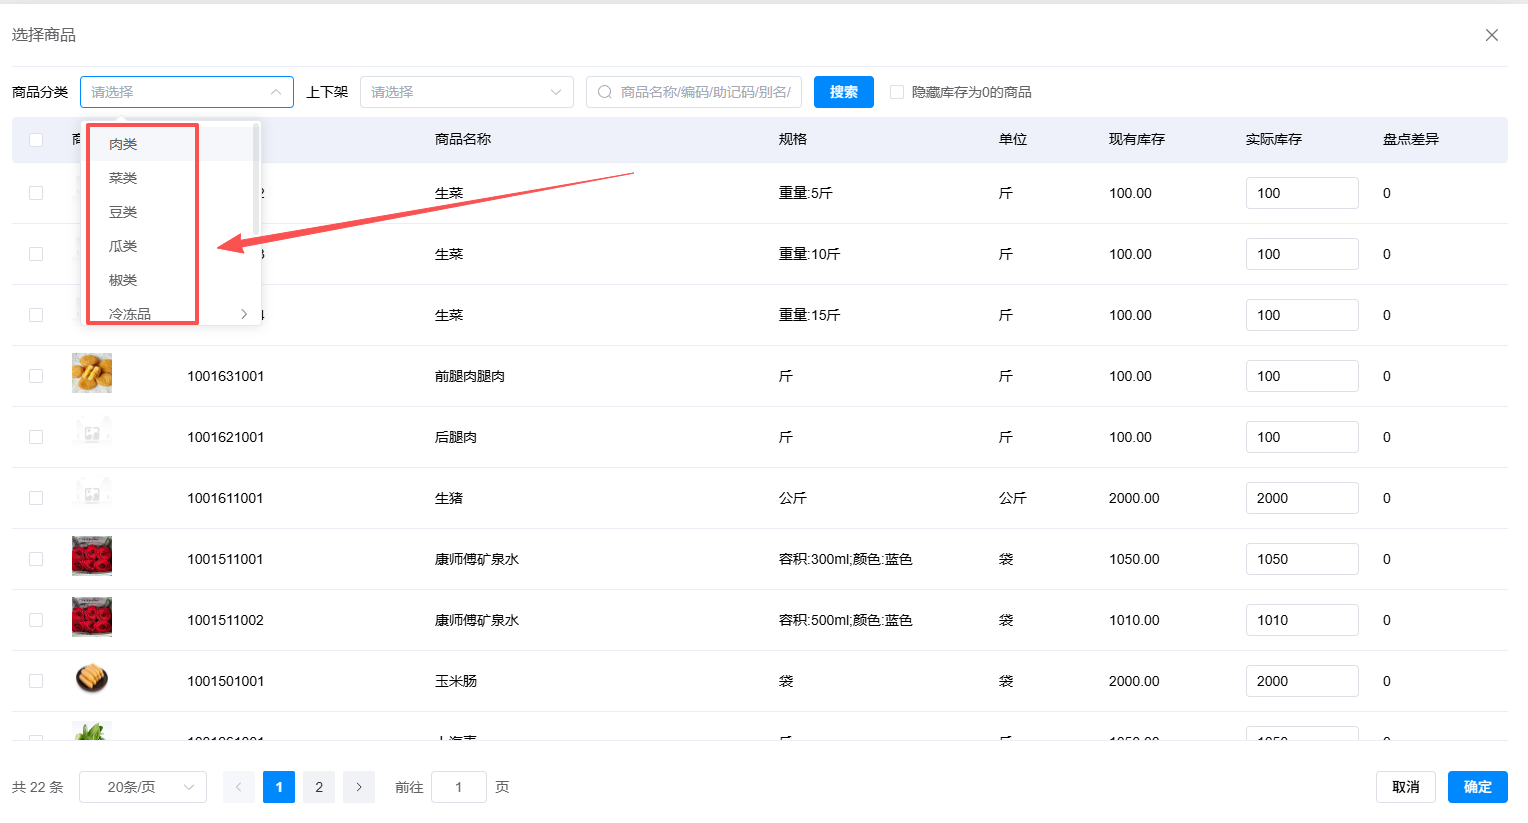Click the 取消 button
Image resolution: width=1528 pixels, height=823 pixels.
coord(1406,787)
